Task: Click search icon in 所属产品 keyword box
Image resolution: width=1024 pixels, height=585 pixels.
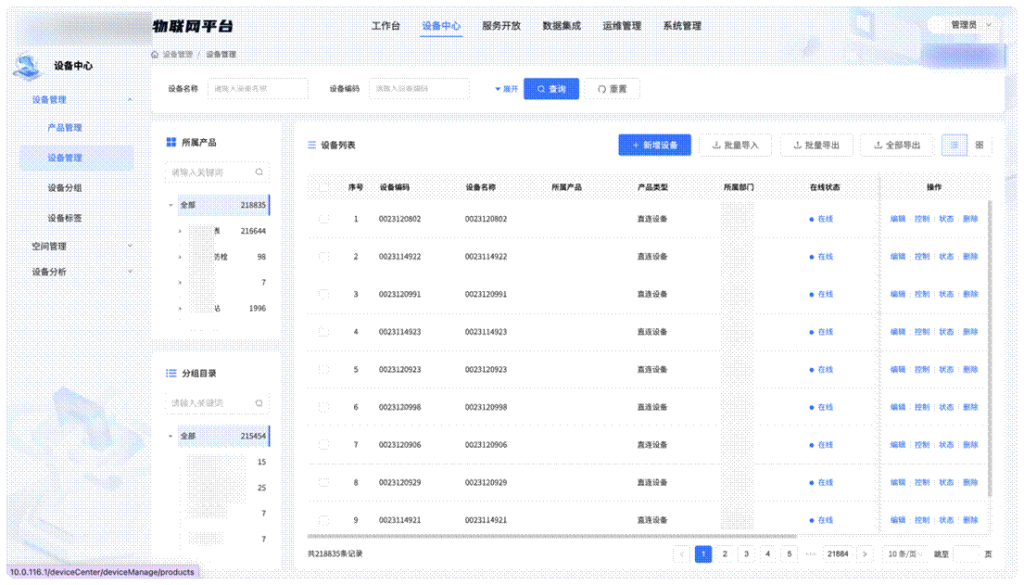Action: 259,172
